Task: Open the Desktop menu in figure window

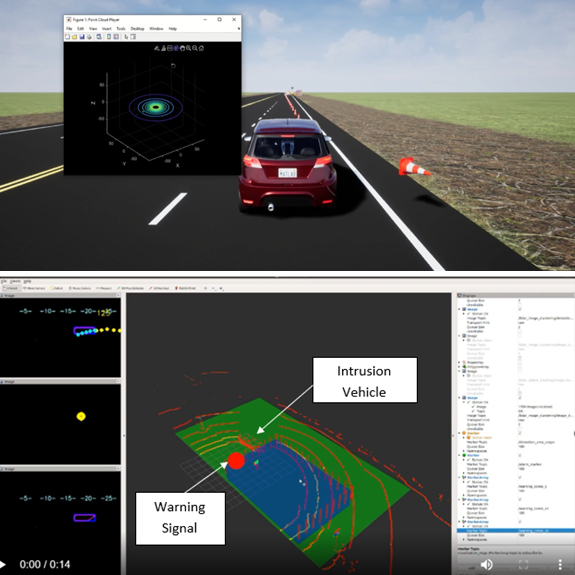Action: coord(138,29)
